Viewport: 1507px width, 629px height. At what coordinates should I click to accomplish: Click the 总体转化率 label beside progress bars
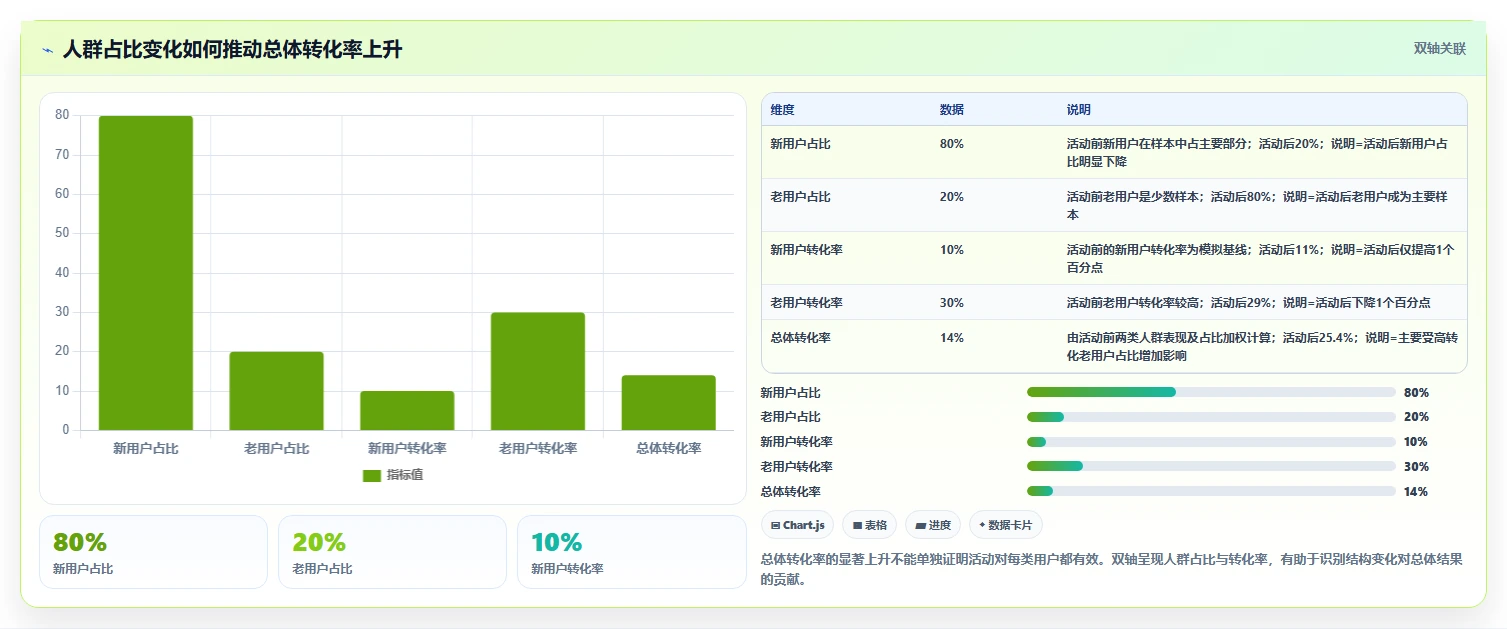pos(790,492)
